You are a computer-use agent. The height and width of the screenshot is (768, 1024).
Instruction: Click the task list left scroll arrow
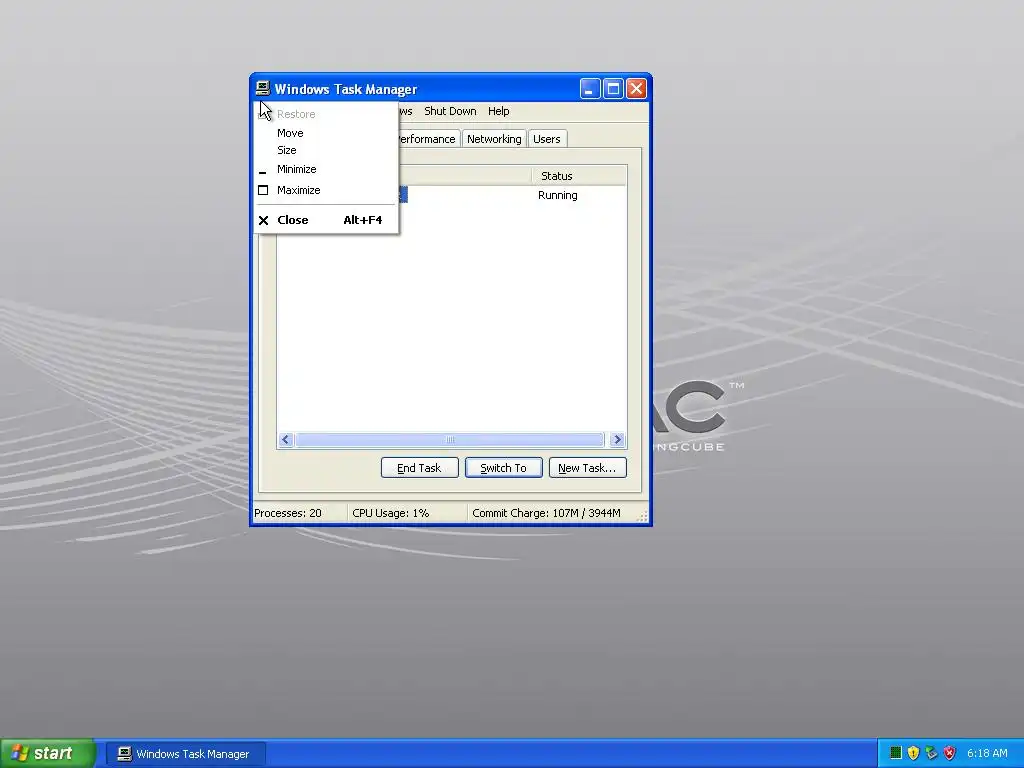click(x=285, y=440)
